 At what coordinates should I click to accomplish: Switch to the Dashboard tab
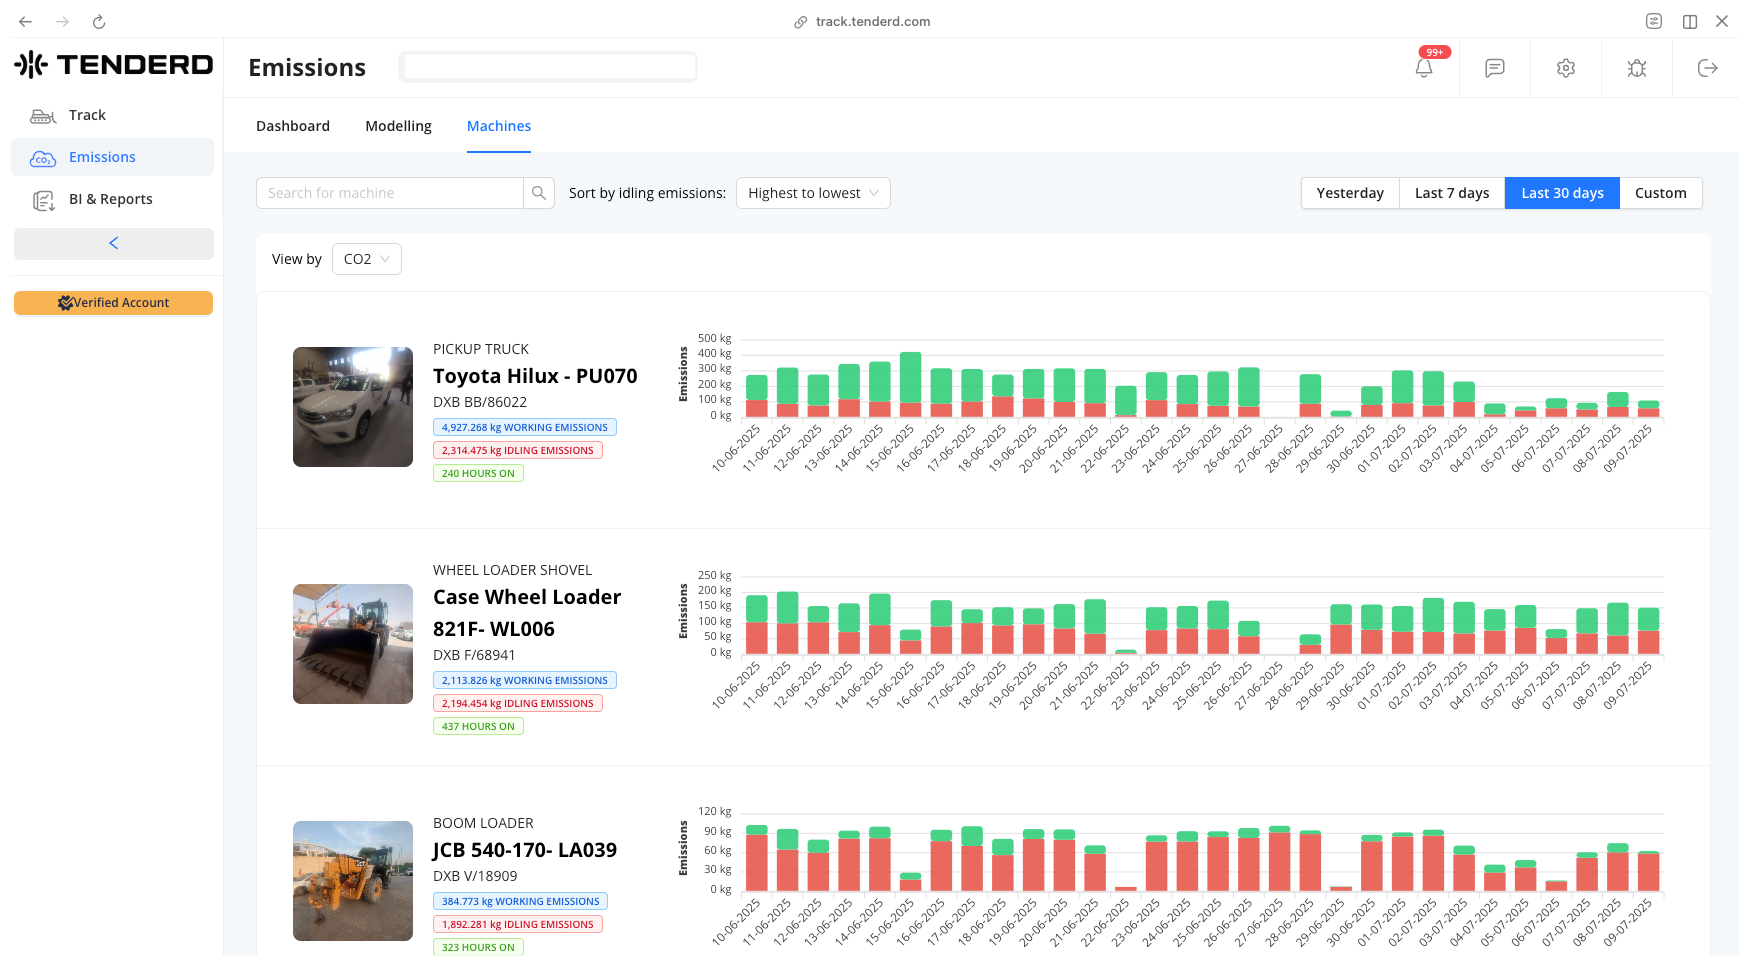(293, 126)
